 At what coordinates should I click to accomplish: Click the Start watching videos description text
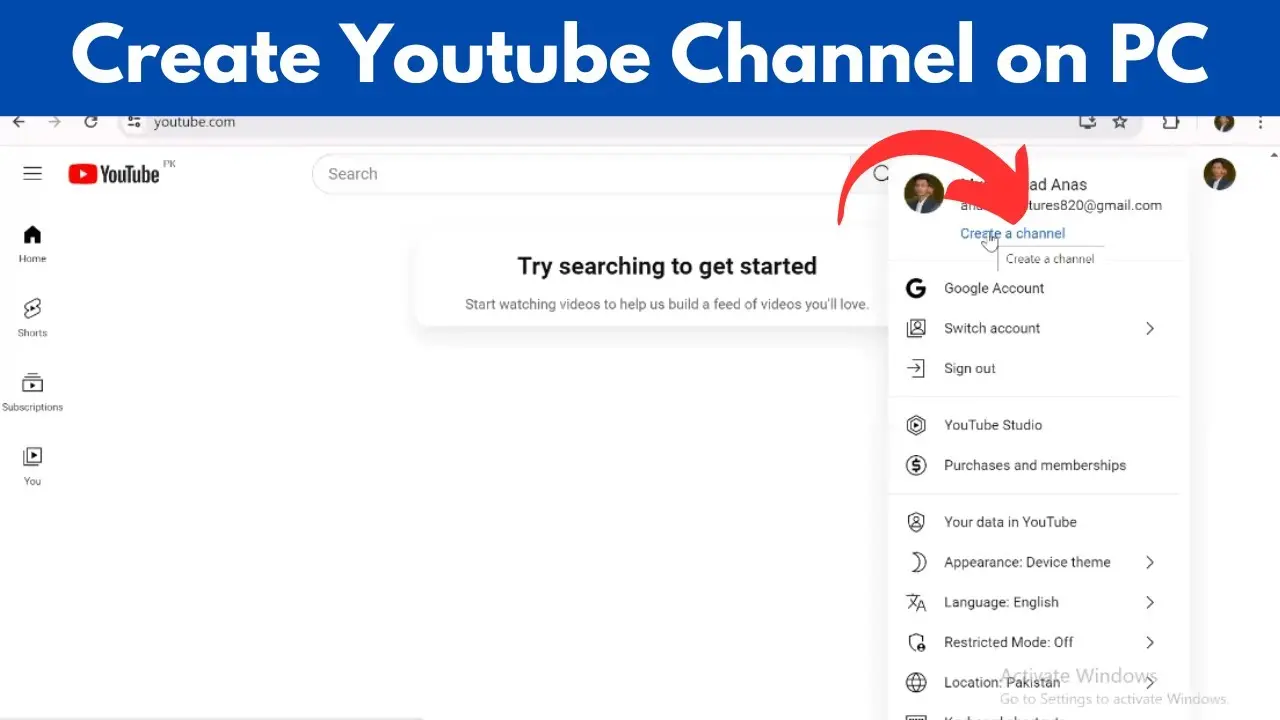tap(667, 304)
